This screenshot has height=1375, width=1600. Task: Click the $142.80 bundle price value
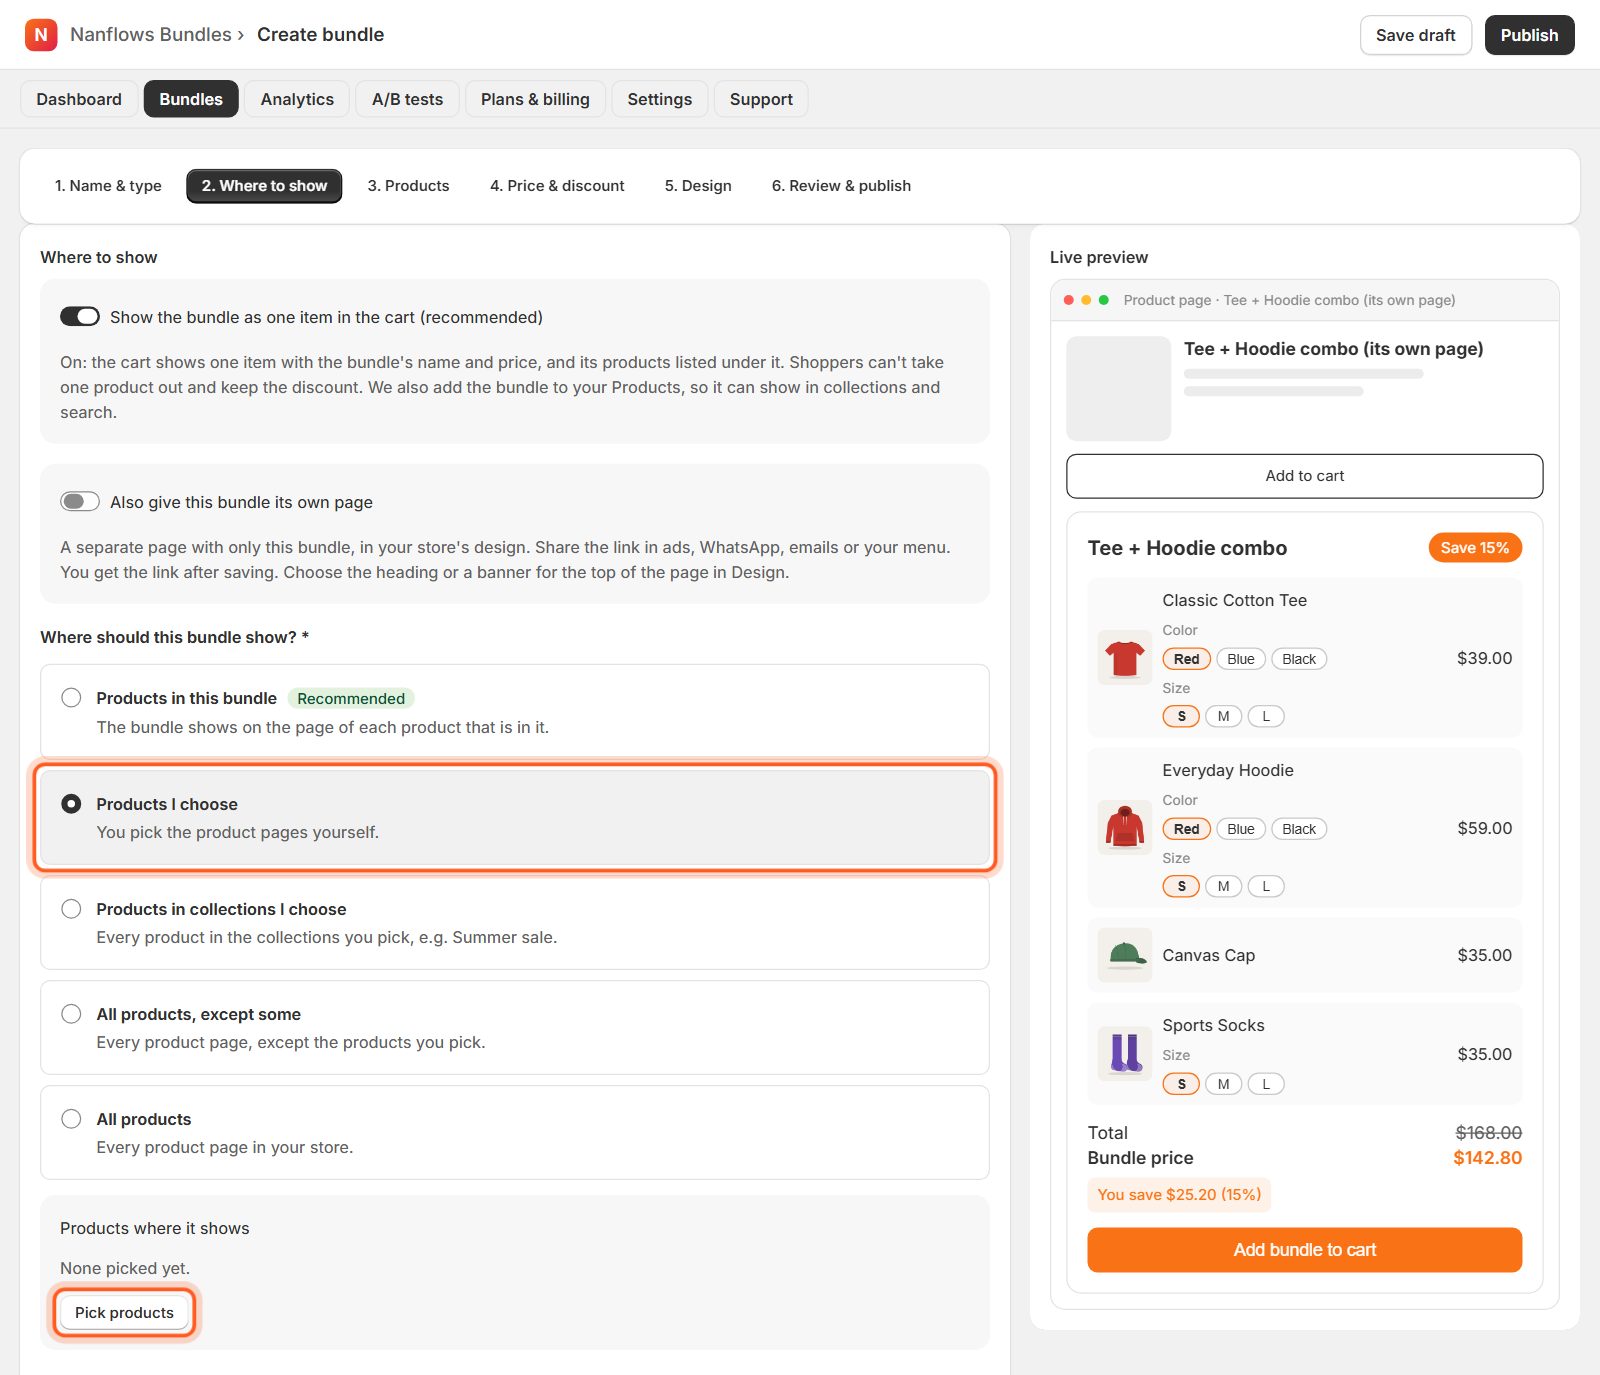[x=1487, y=1158]
